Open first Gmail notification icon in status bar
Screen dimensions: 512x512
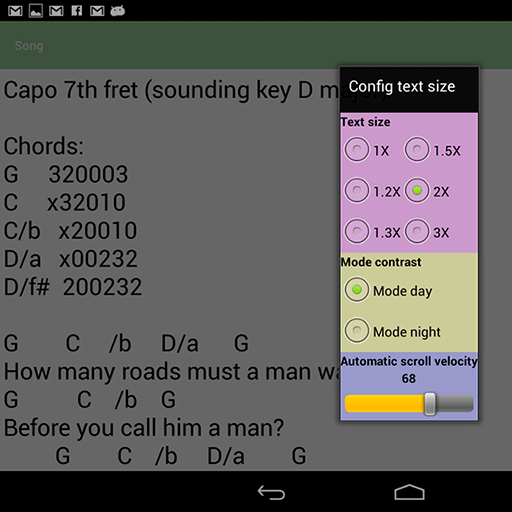pyautogui.click(x=15, y=11)
